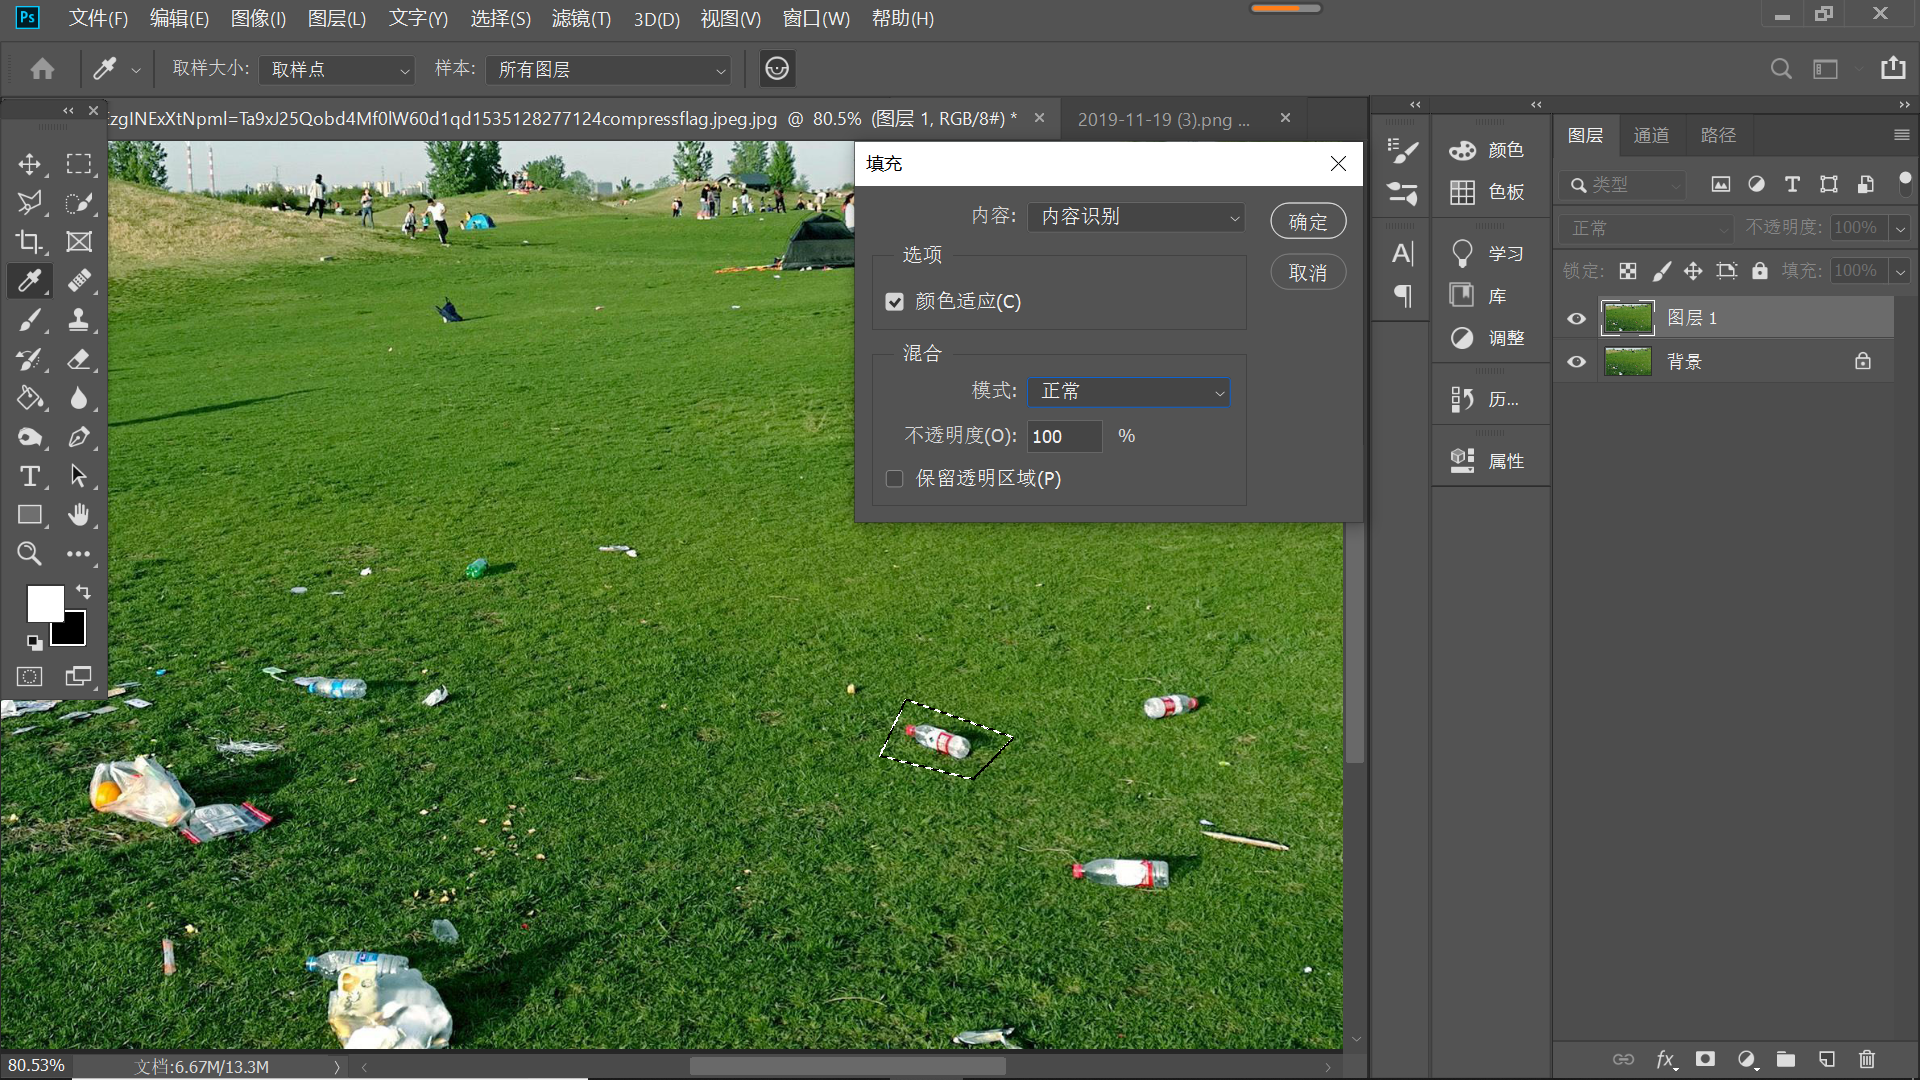Reset default foreground and background colors
Viewport: 1920px width, 1080px height.
pyautogui.click(x=34, y=643)
